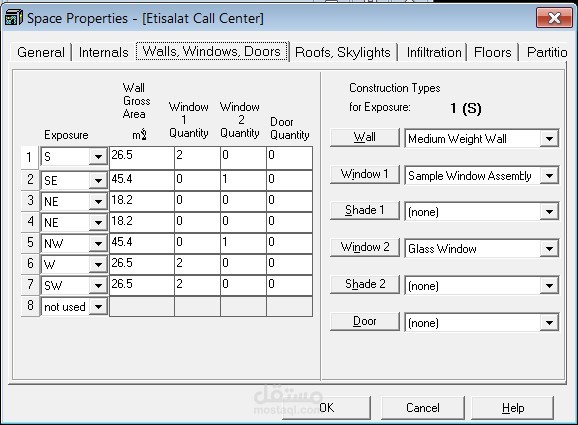Edit wall gross area 26.5 in row 1

[x=142, y=158]
